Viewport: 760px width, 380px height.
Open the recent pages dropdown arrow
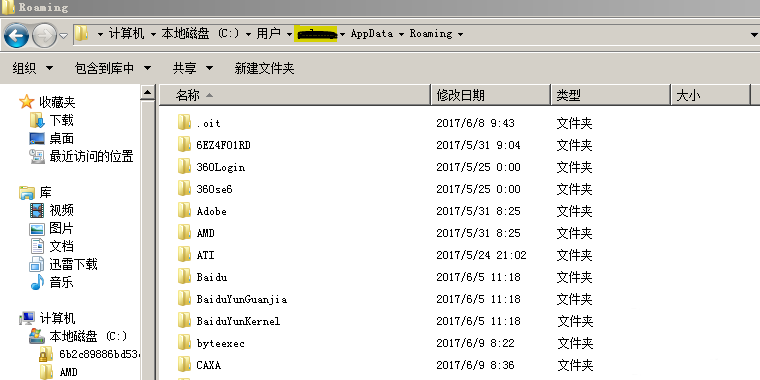[63, 35]
